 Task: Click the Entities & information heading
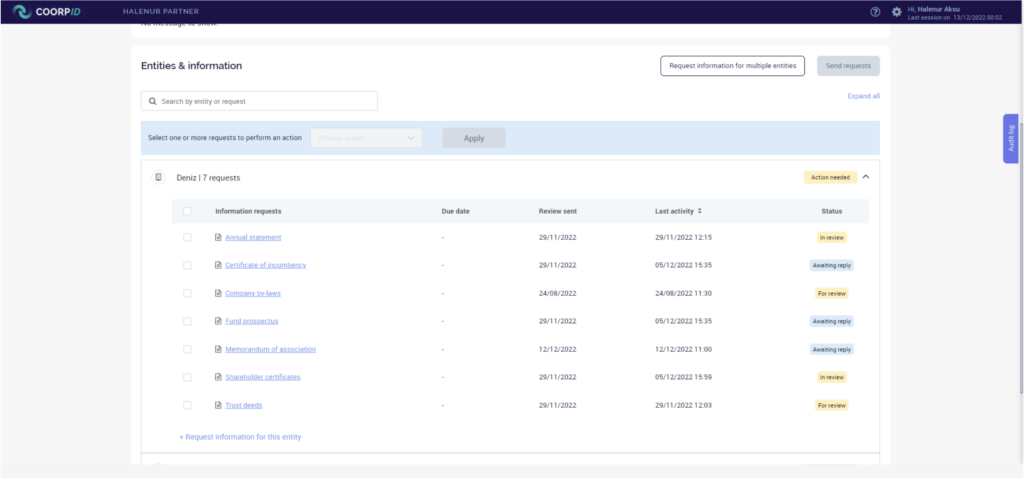click(191, 66)
